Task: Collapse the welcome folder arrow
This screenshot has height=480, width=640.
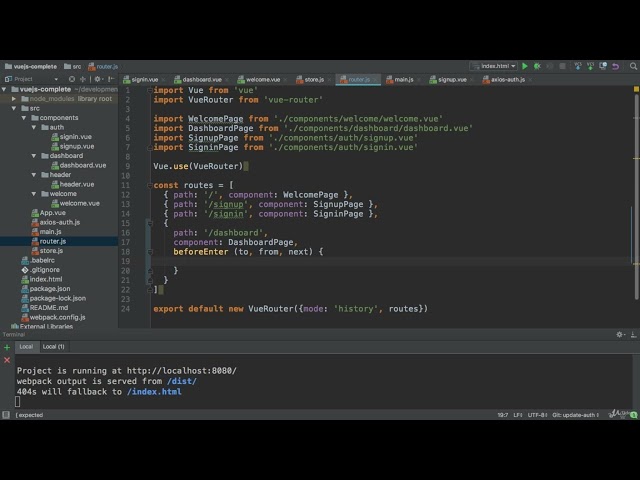Action: (x=34, y=193)
